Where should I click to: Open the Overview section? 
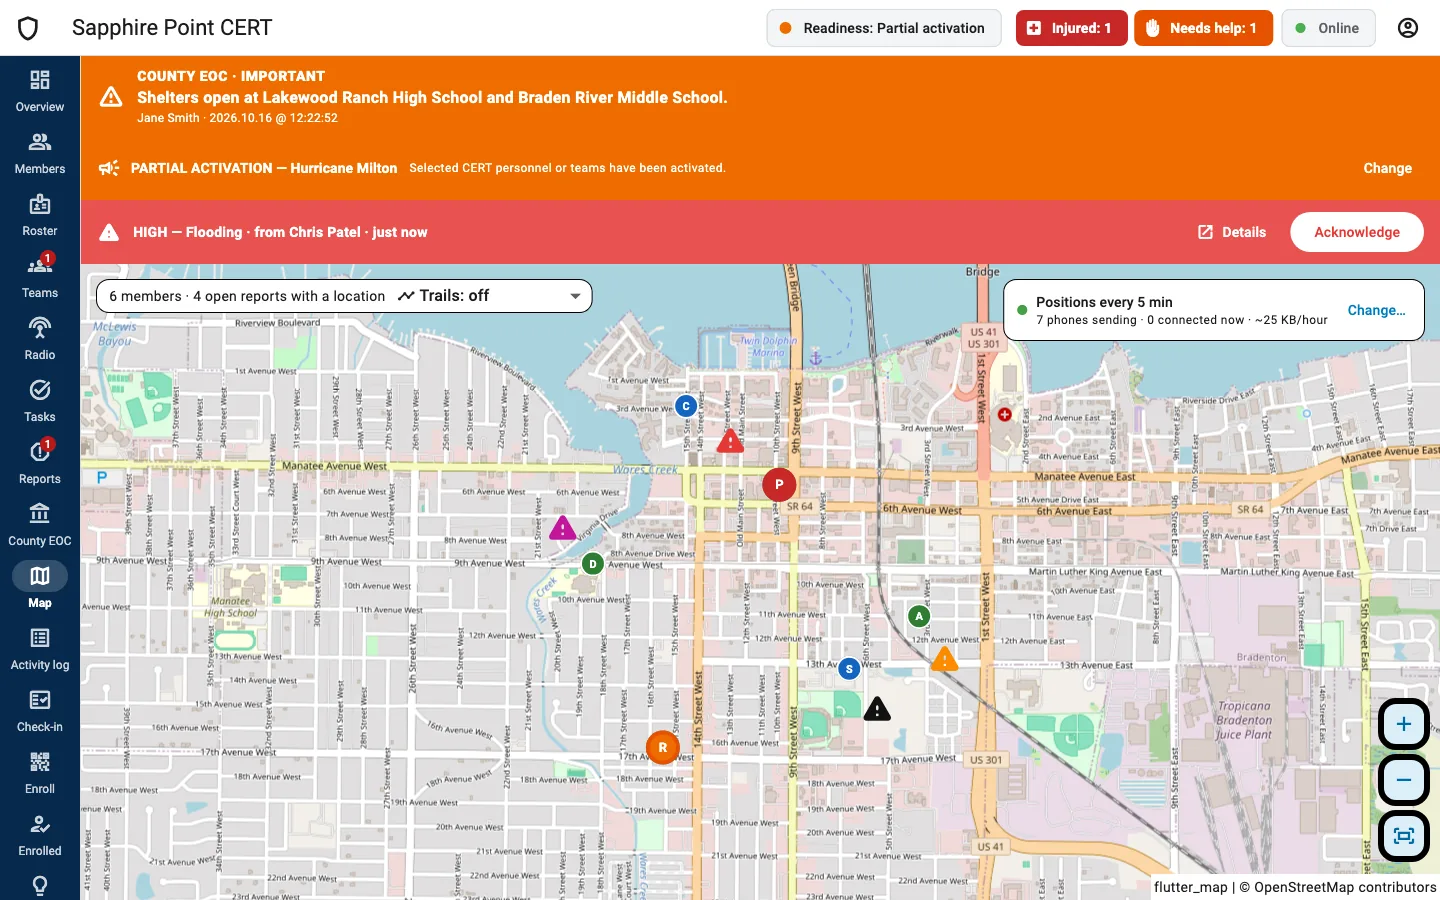click(x=40, y=91)
